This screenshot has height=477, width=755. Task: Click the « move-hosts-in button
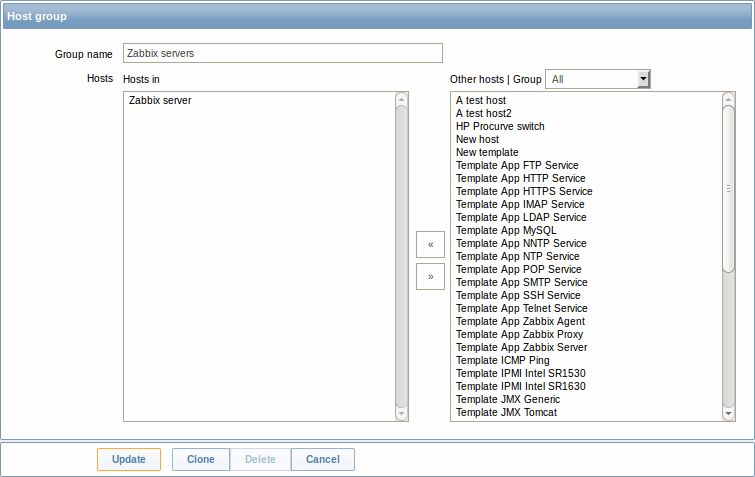coord(430,245)
